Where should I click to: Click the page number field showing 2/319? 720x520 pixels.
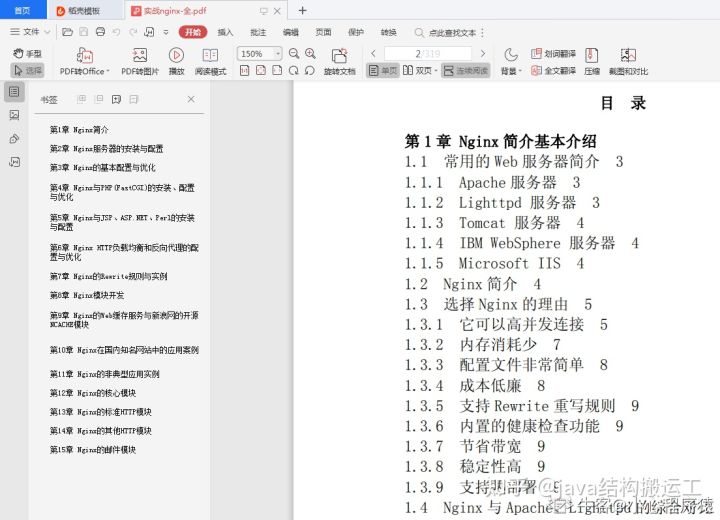(428, 54)
